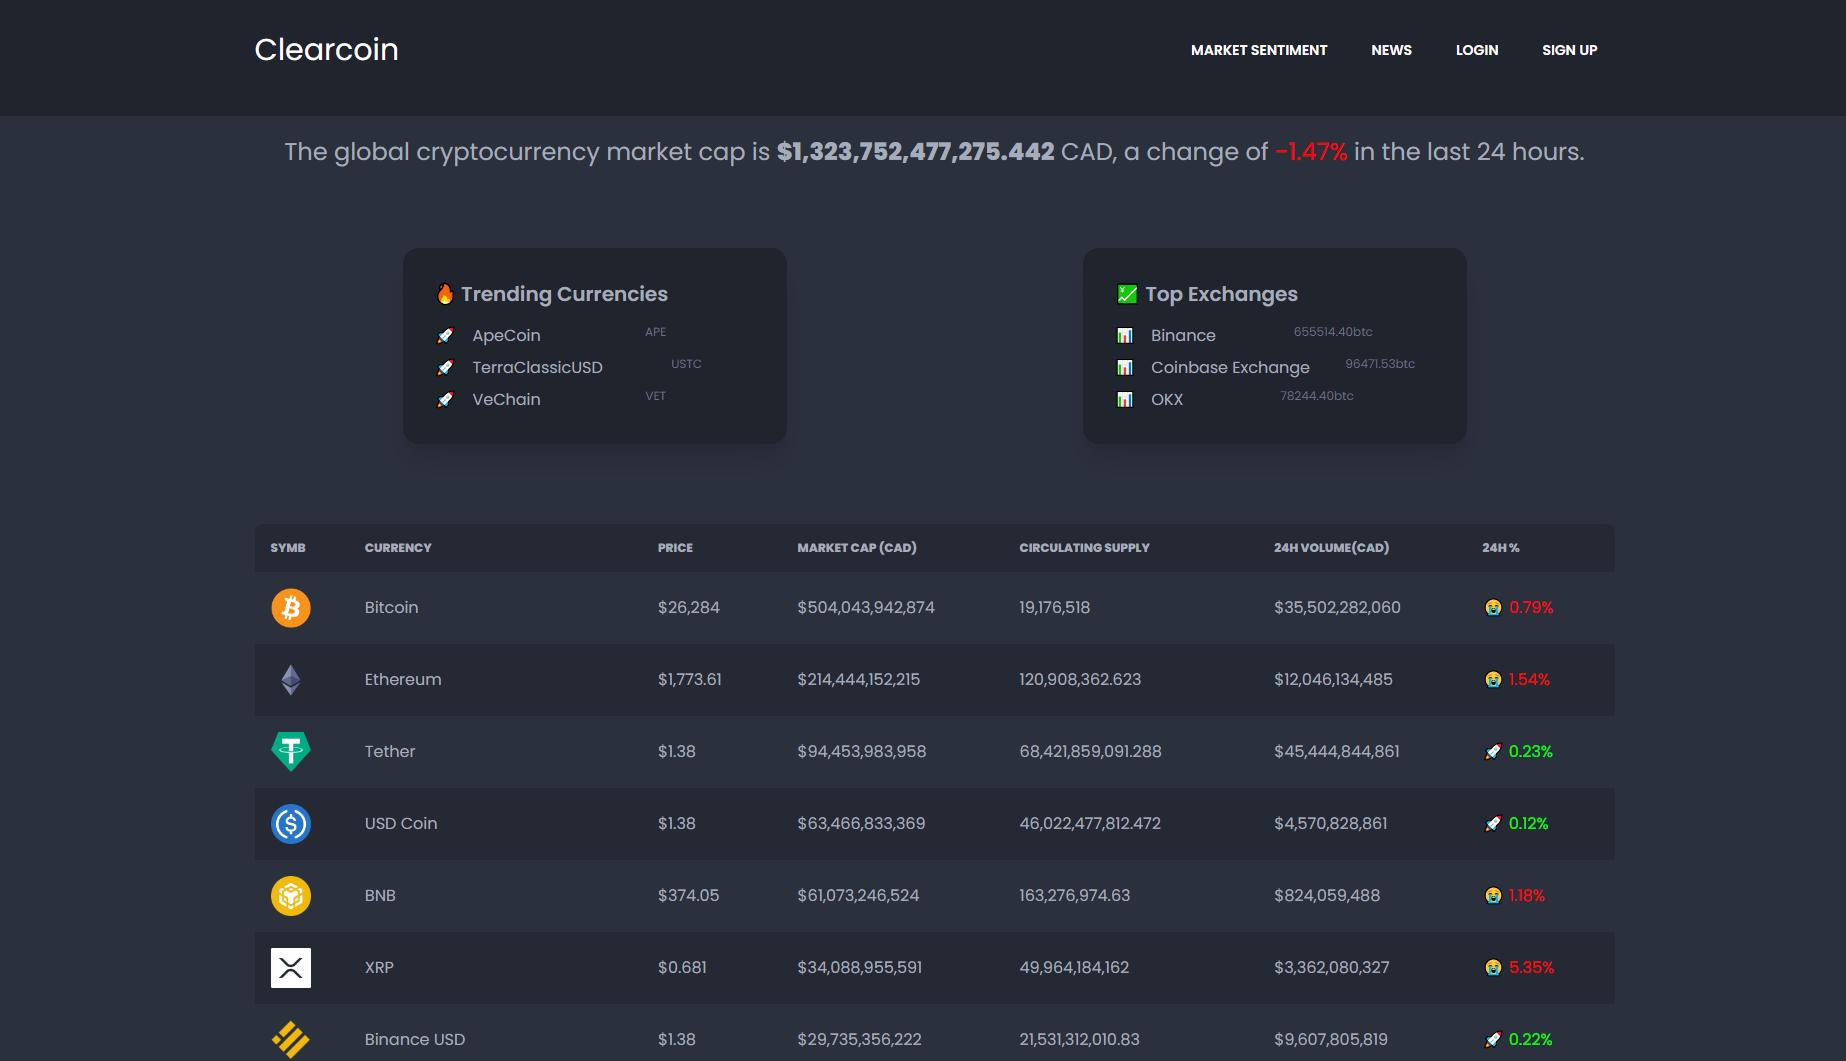Click the chart icon beside Binance exchange

[x=1126, y=335]
